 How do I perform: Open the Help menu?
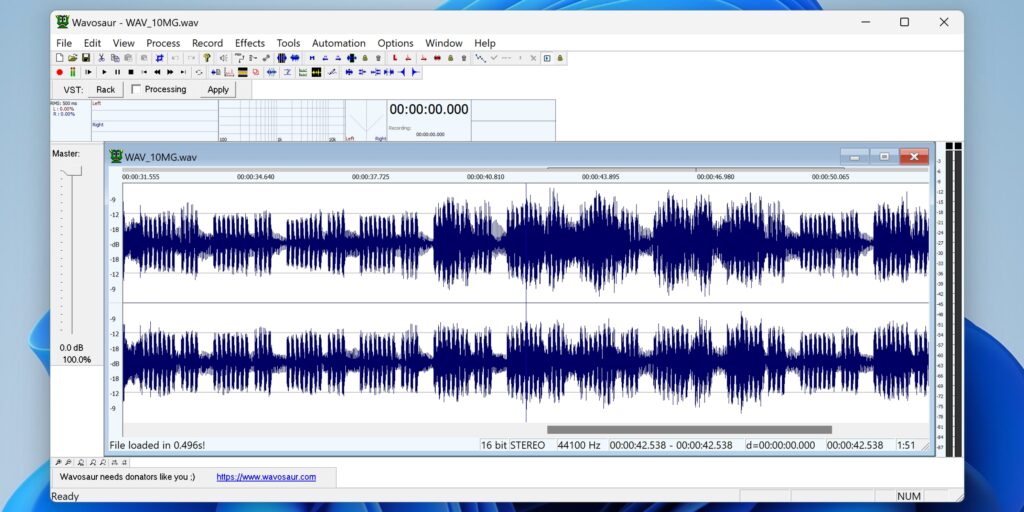485,43
